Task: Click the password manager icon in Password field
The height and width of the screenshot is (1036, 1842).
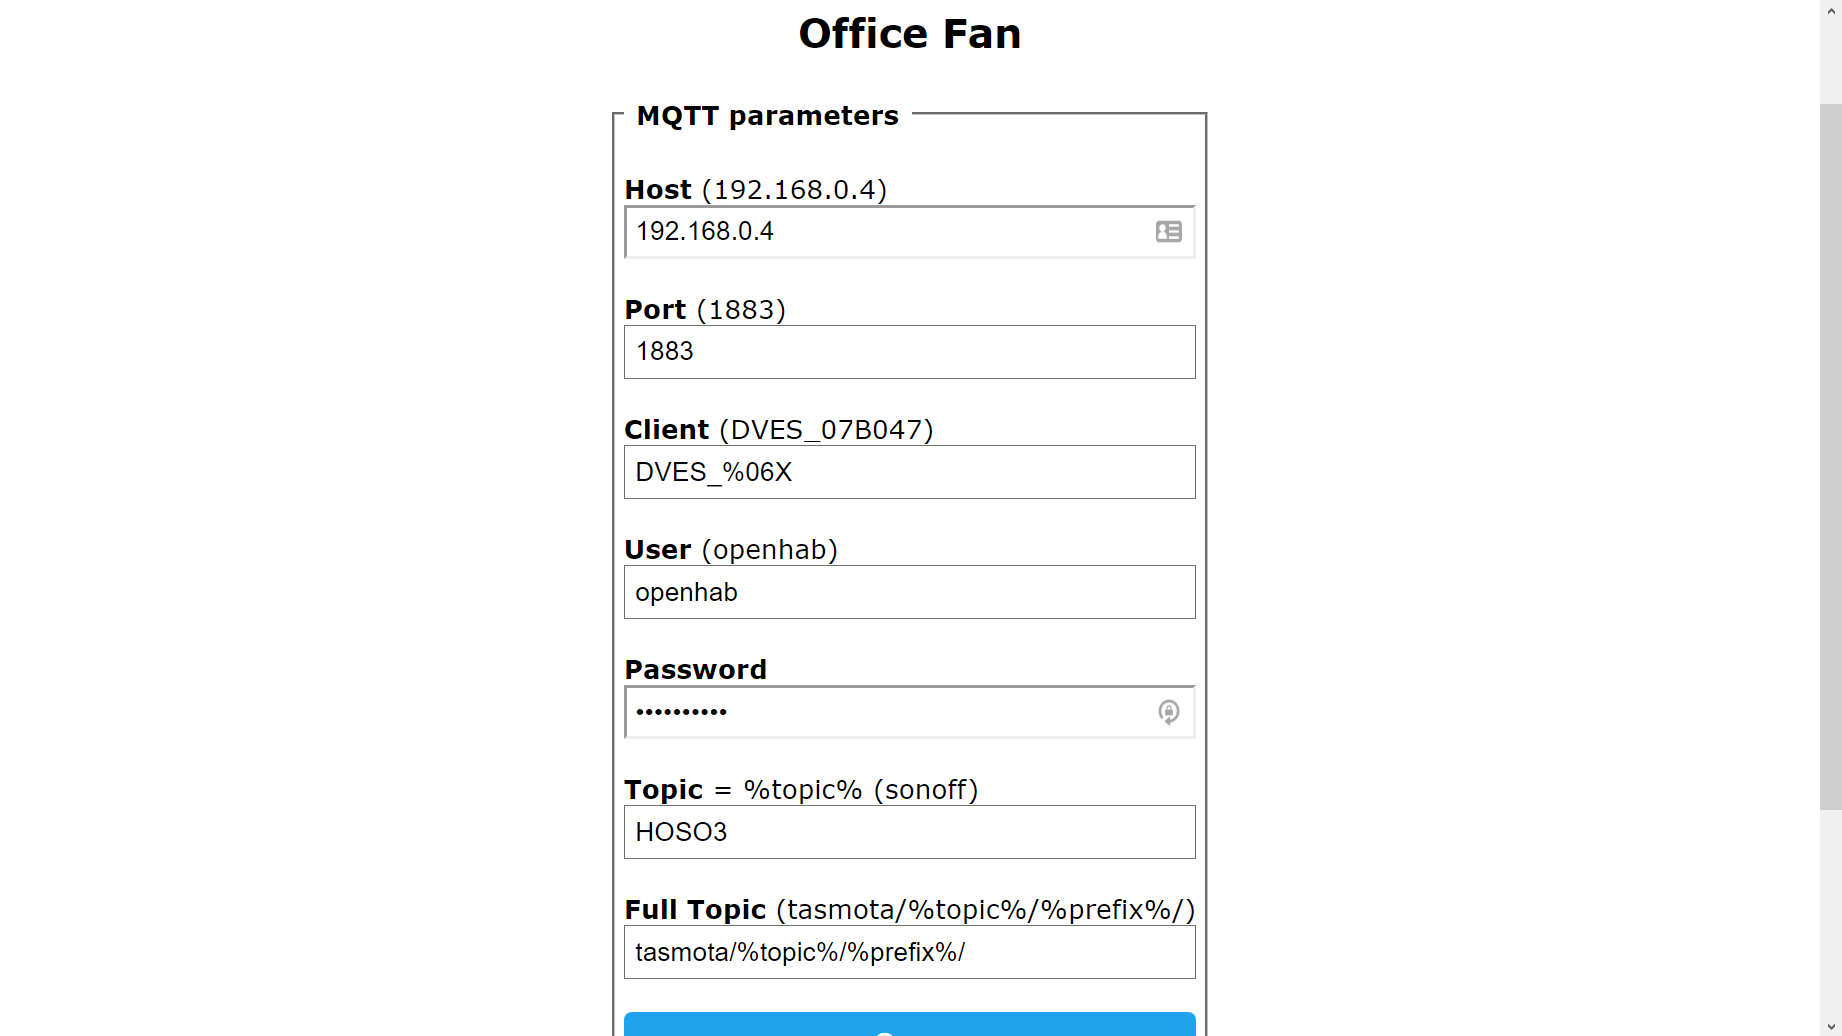Action: coord(1168,712)
